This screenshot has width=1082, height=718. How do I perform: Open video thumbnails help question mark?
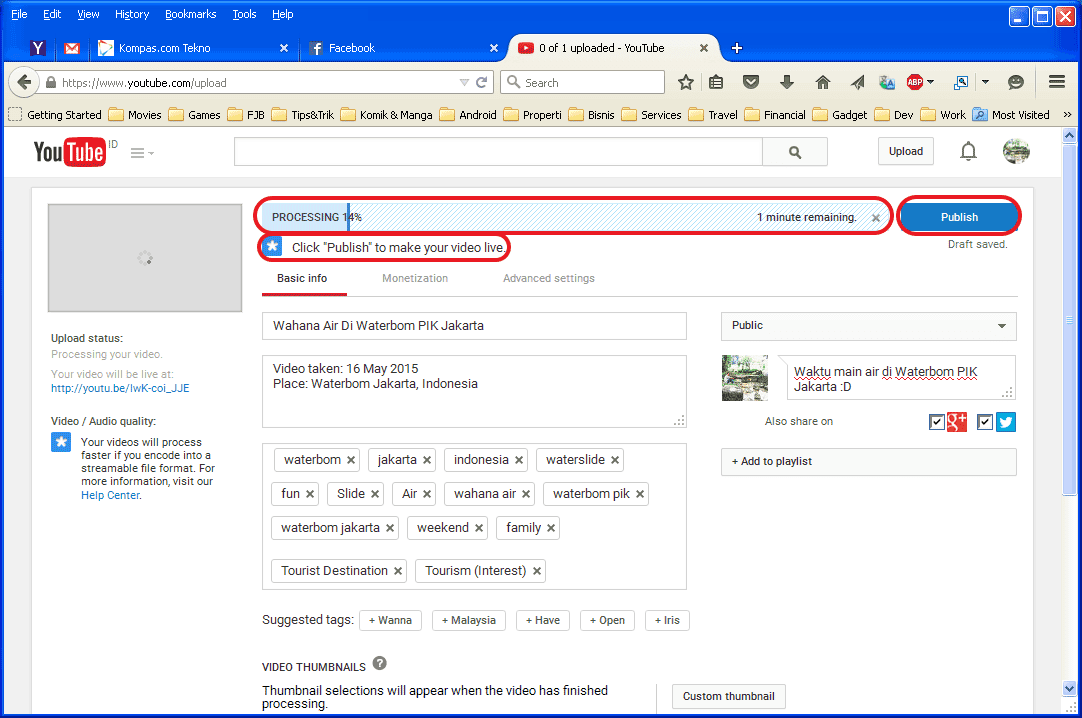380,664
